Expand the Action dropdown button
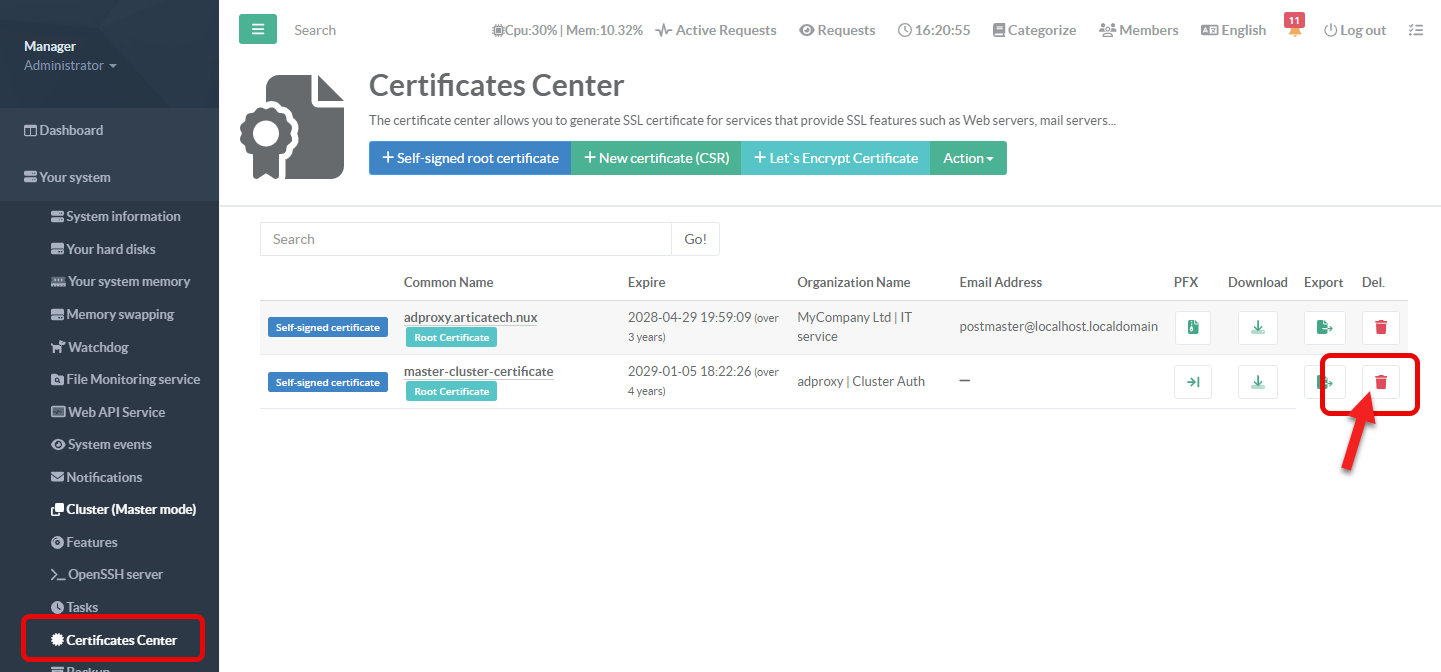Image resolution: width=1441 pixels, height=672 pixels. tap(968, 158)
